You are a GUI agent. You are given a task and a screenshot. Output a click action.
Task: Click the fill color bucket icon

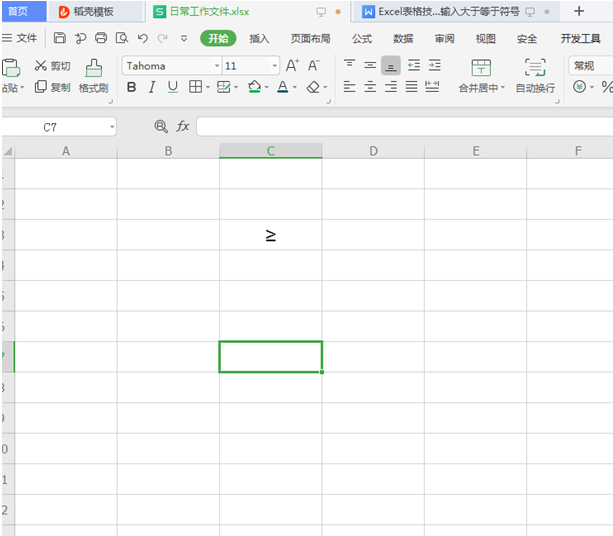(x=255, y=87)
